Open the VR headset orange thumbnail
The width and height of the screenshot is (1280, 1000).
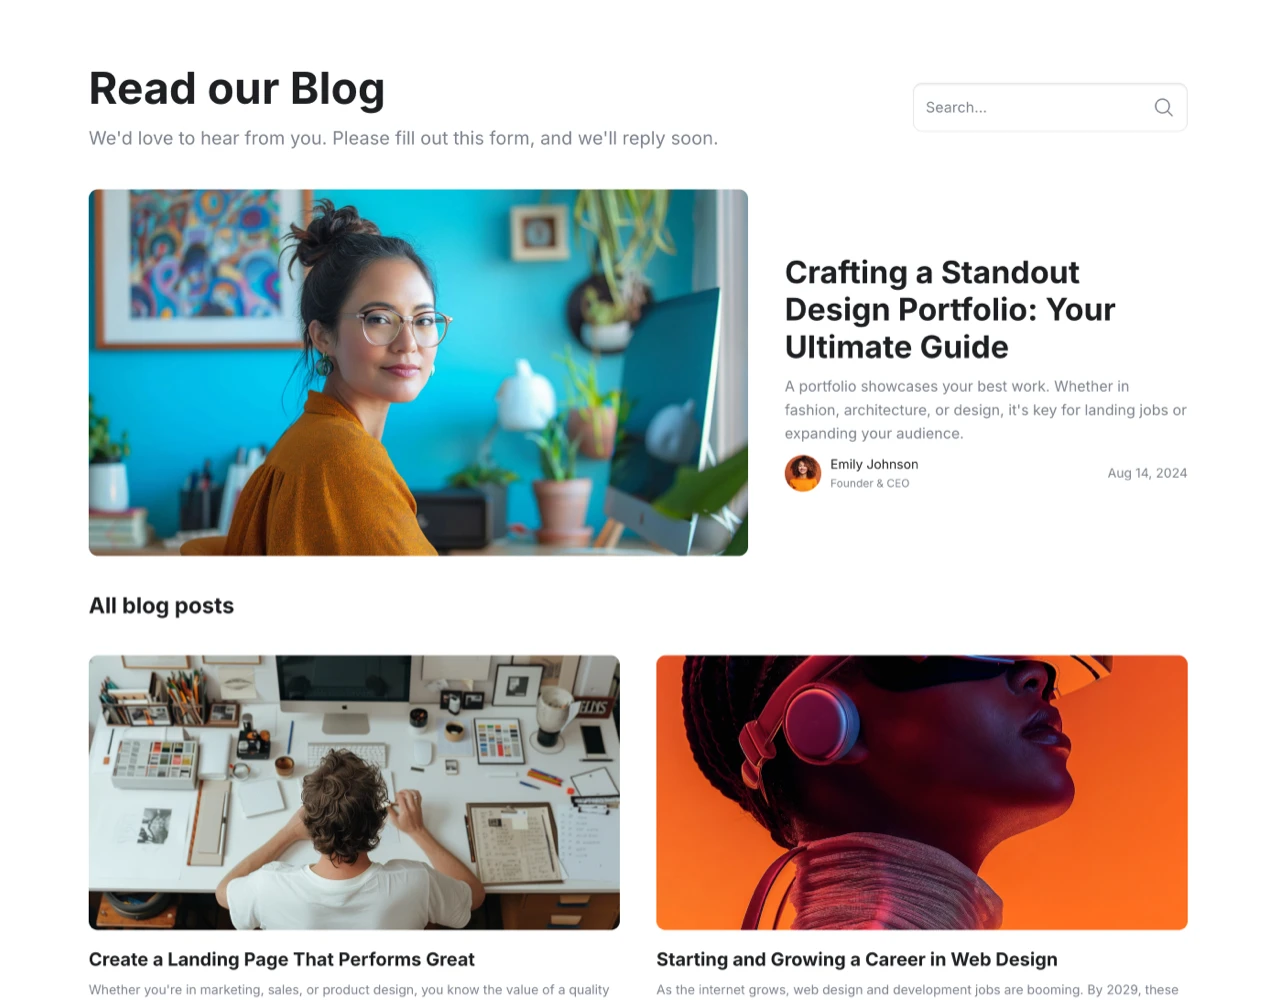coord(921,792)
